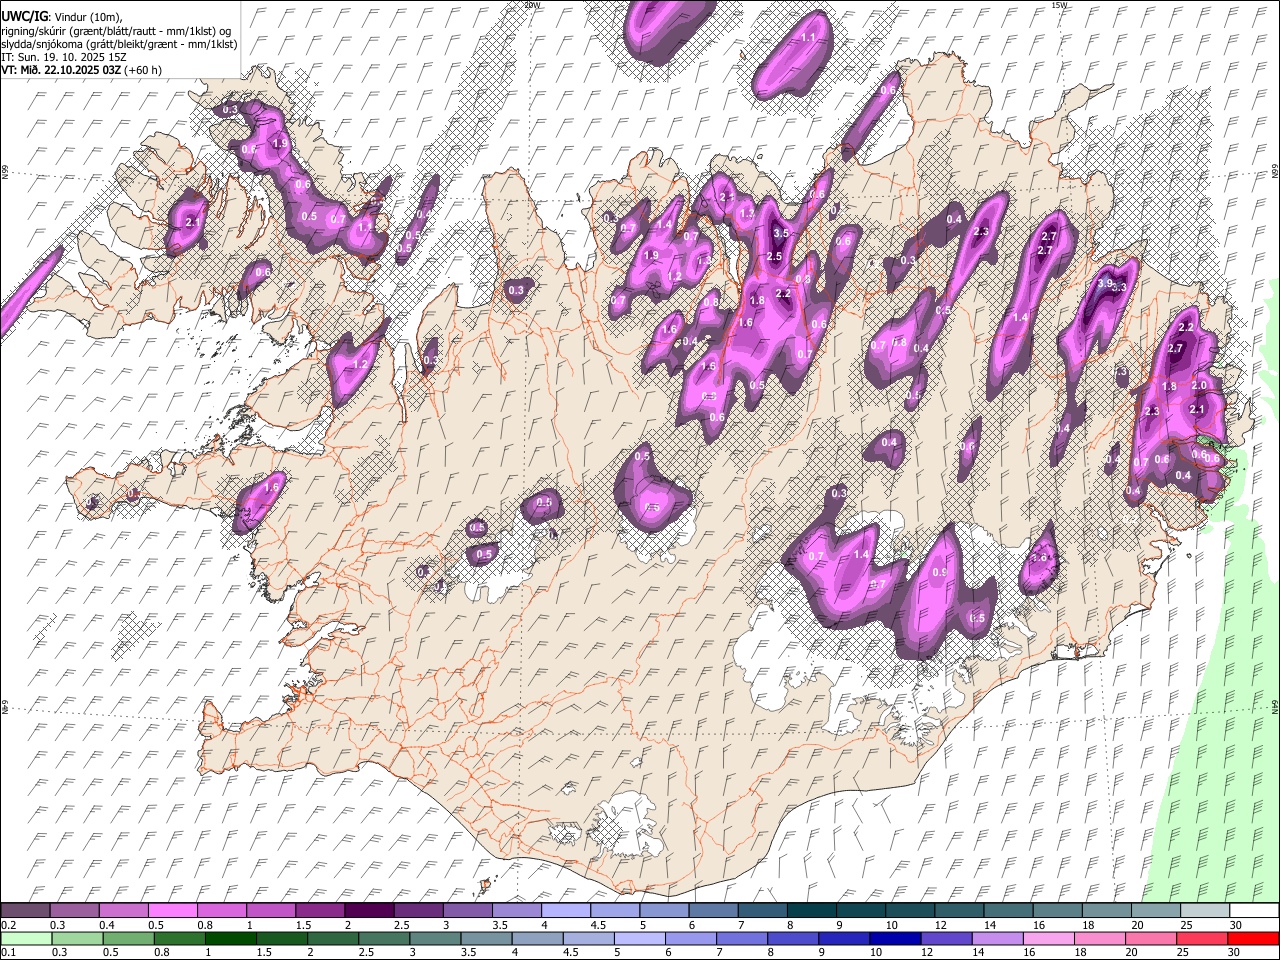Click the lavender snow swatch between 4 and 4.5
1280x960 pixels.
point(564,910)
